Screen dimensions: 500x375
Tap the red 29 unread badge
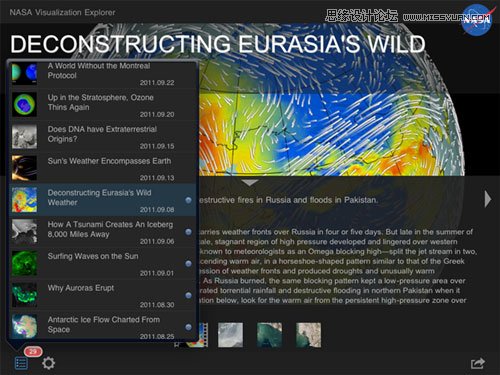tap(33, 351)
